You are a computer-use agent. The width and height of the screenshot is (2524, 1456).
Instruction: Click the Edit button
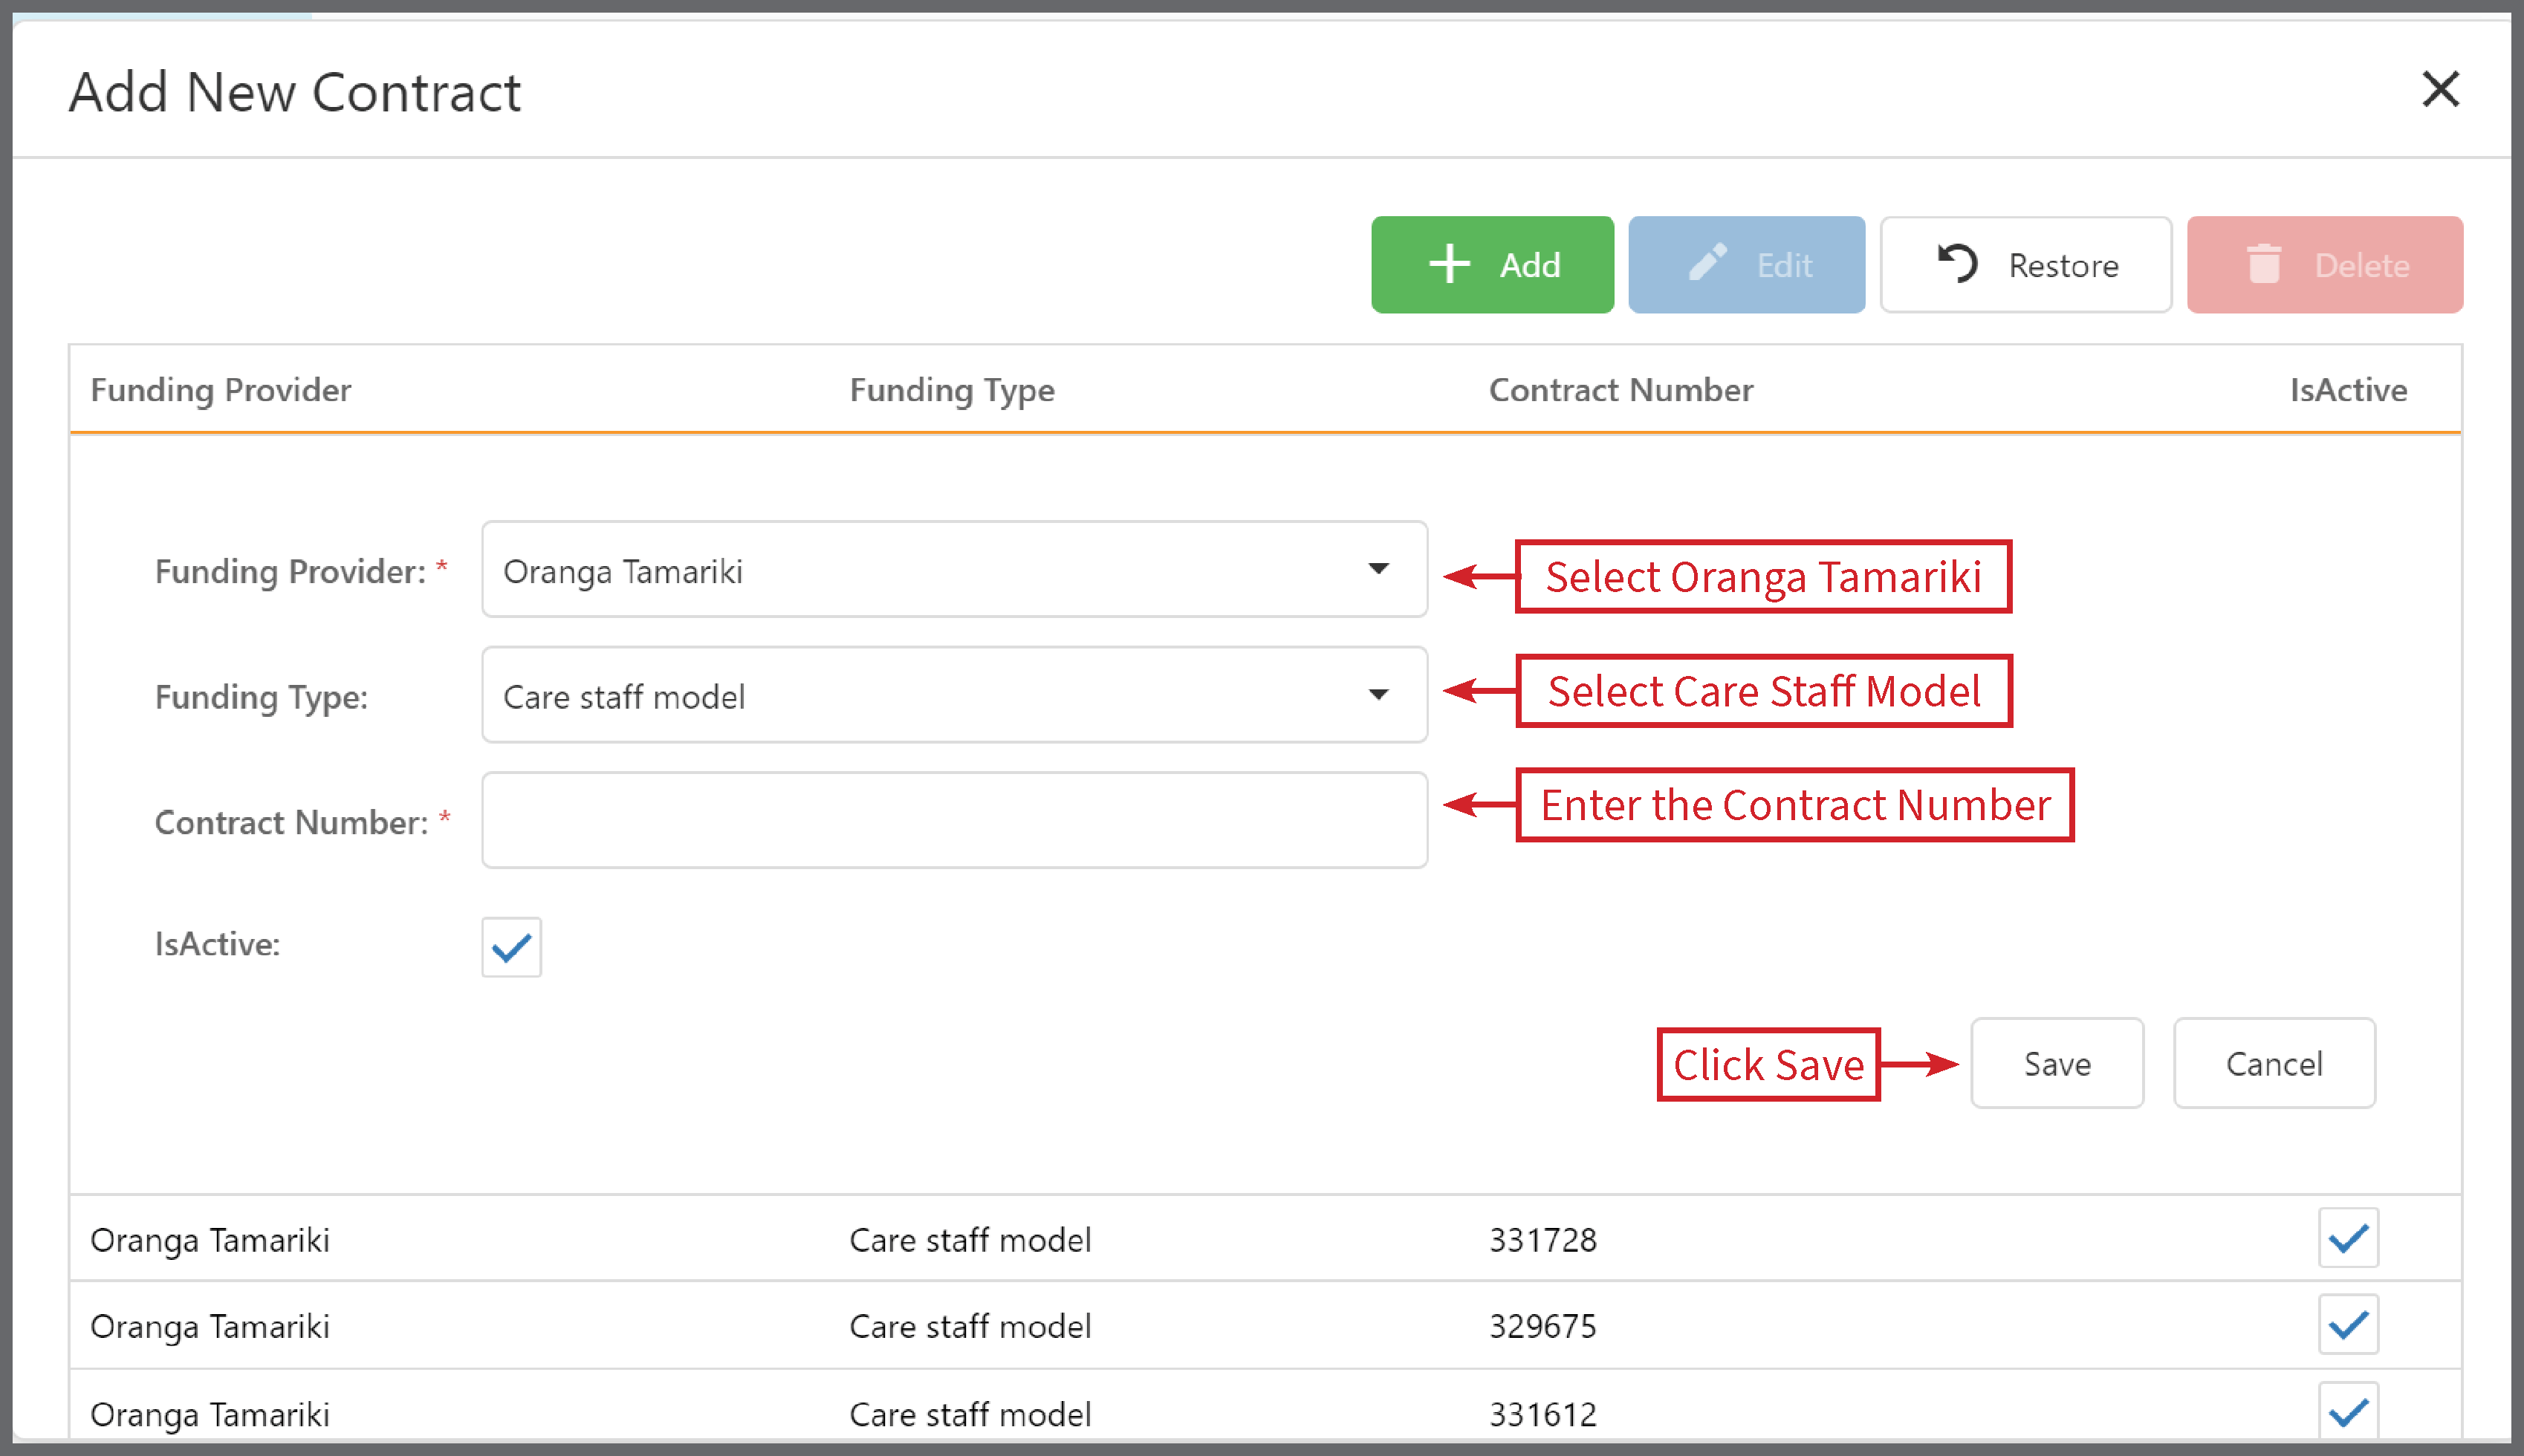click(1746, 265)
